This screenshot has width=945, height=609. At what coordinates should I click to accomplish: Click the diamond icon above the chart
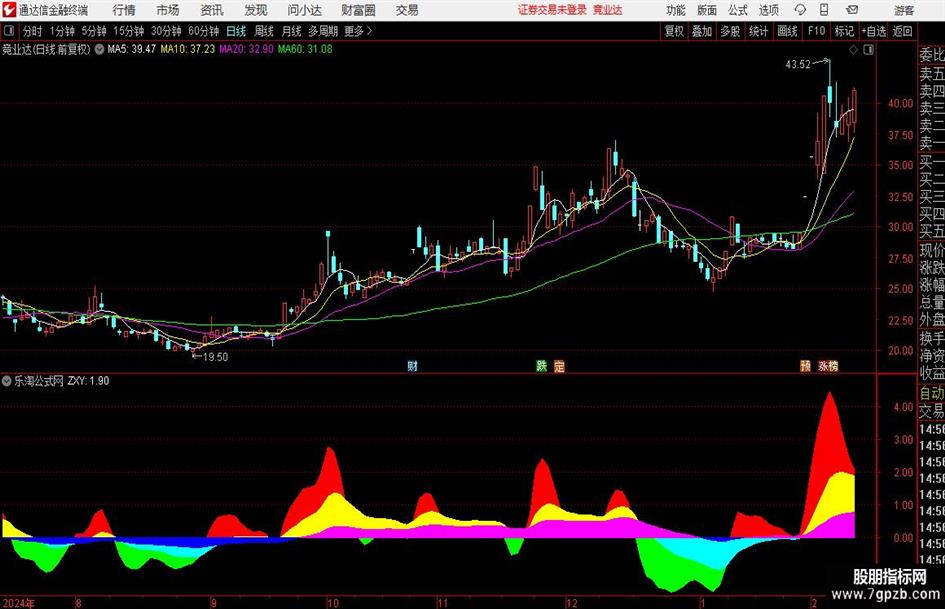click(853, 50)
